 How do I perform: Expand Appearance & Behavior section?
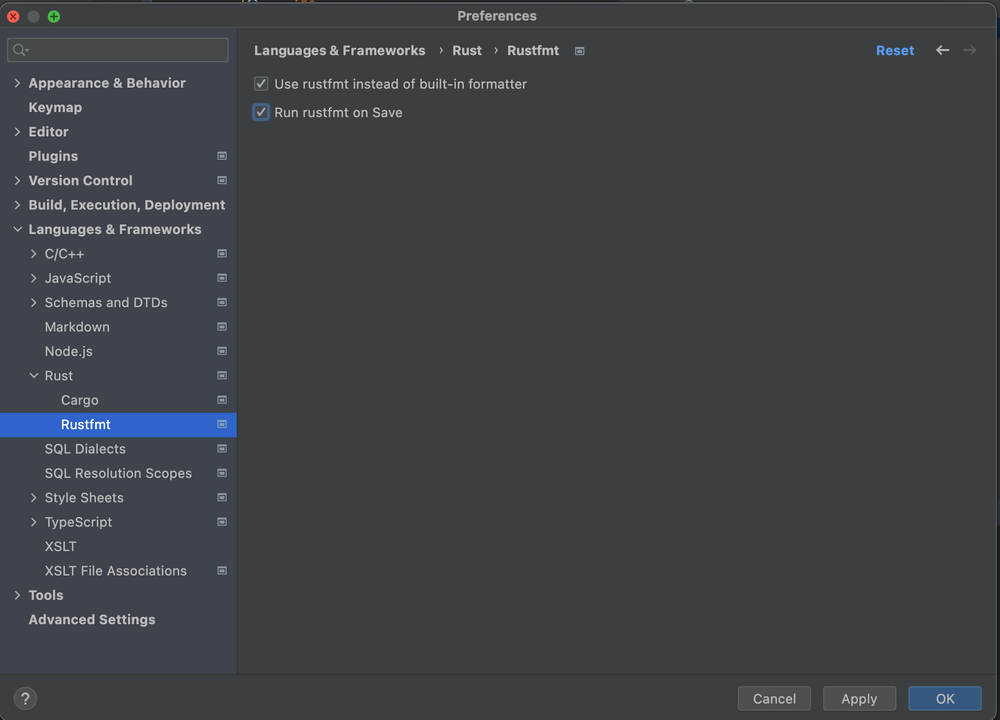[x=17, y=83]
